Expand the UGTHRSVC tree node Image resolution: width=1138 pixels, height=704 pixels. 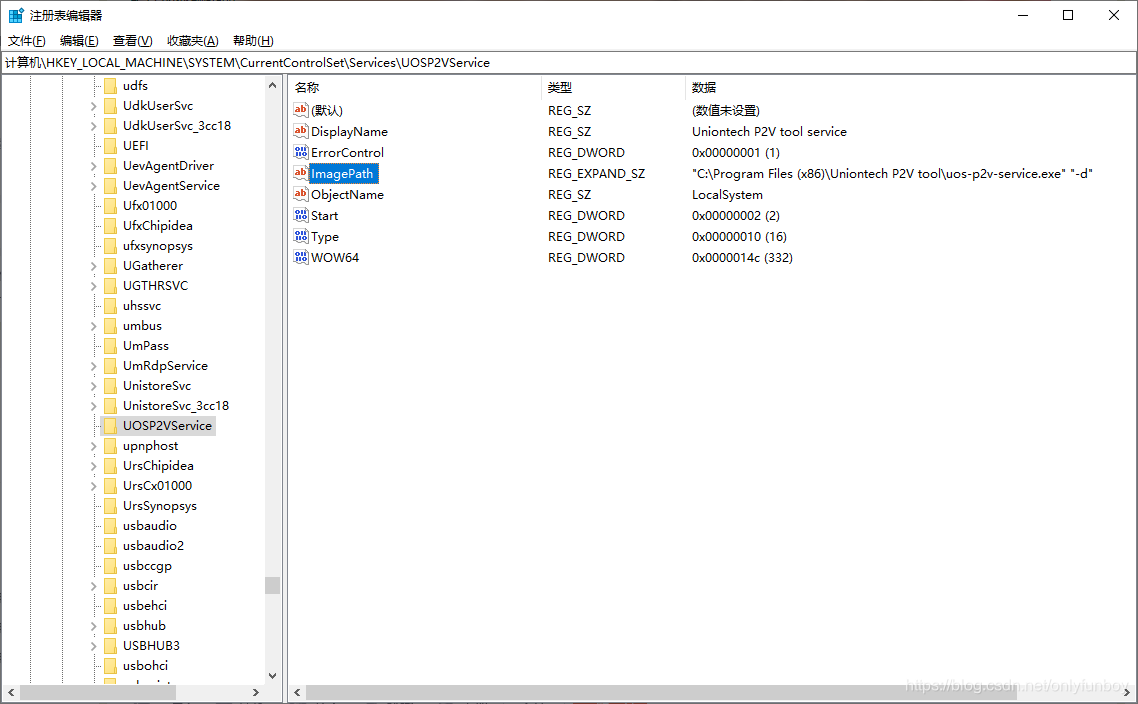pyautogui.click(x=94, y=286)
